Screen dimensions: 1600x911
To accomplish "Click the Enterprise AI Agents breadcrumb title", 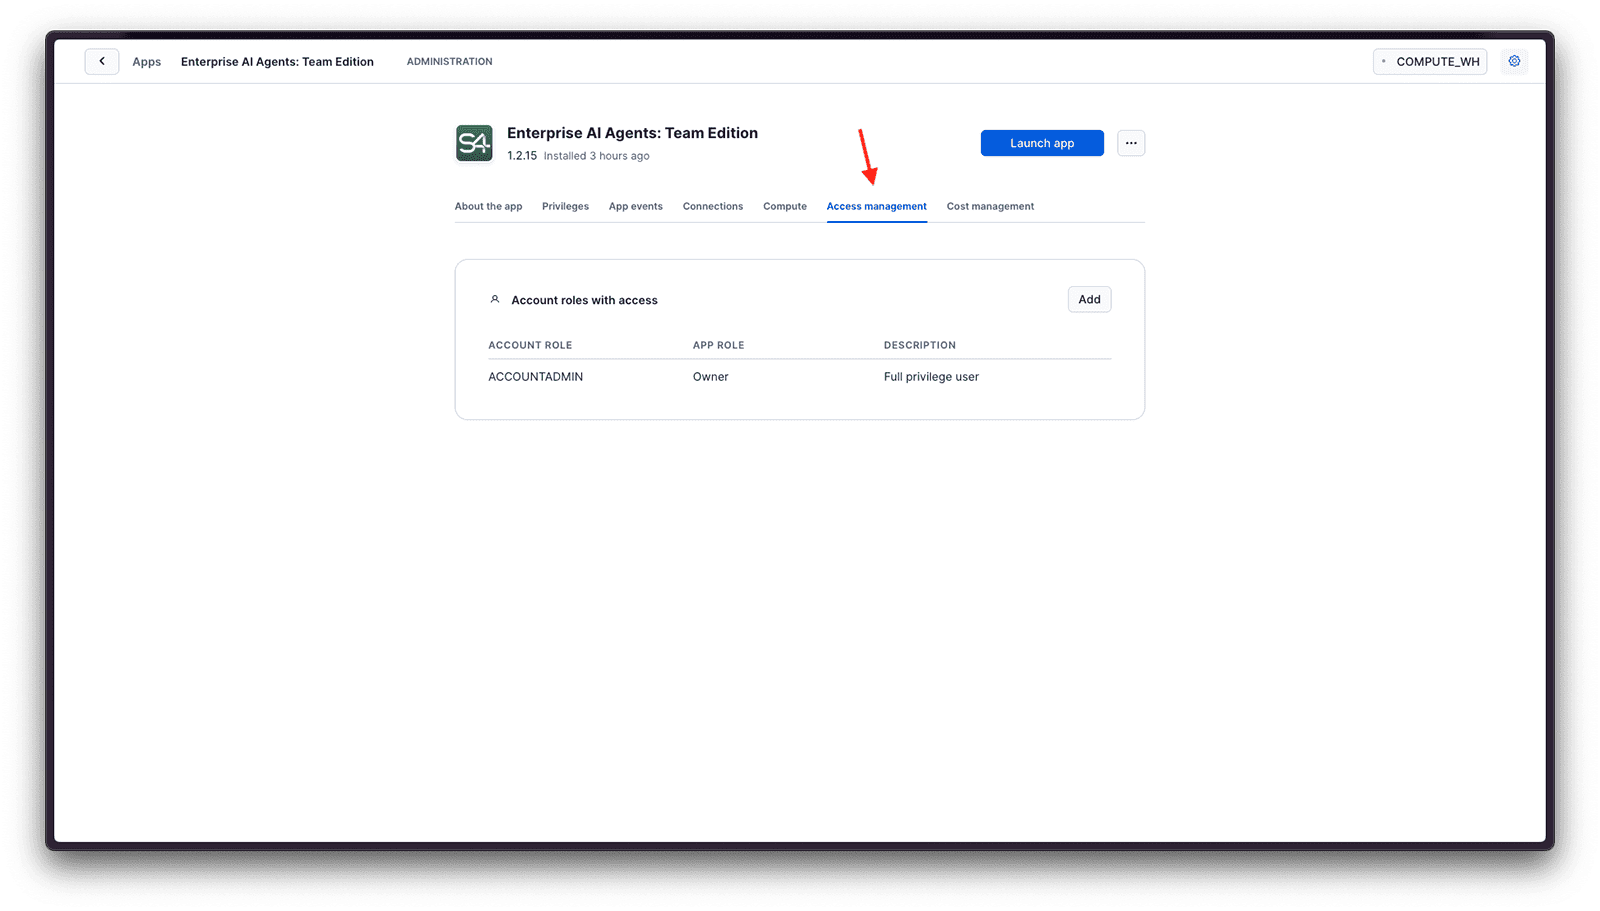I will click(277, 61).
